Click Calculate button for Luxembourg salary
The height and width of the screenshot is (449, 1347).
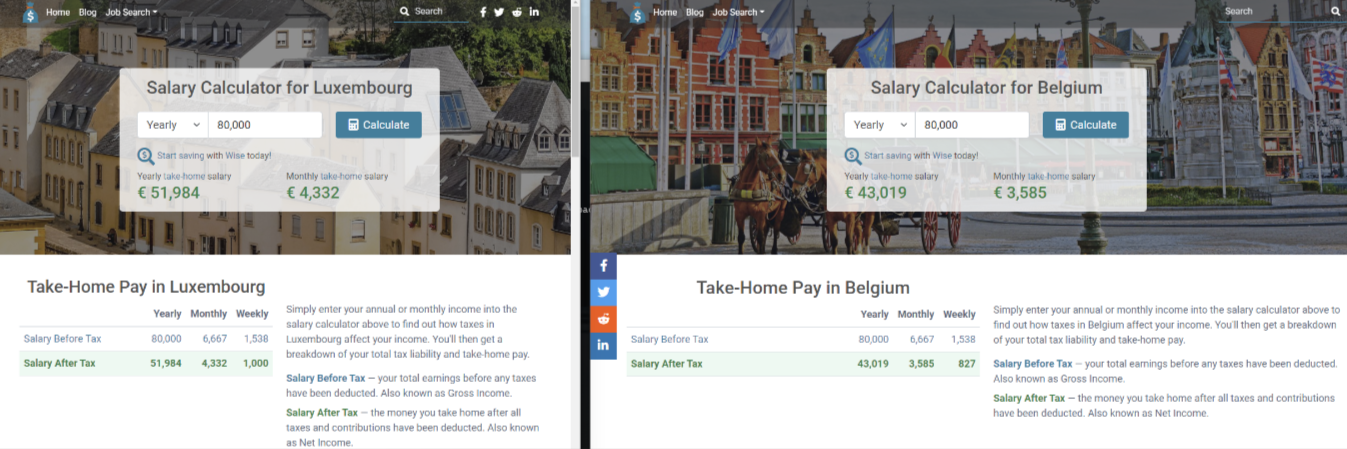[379, 125]
